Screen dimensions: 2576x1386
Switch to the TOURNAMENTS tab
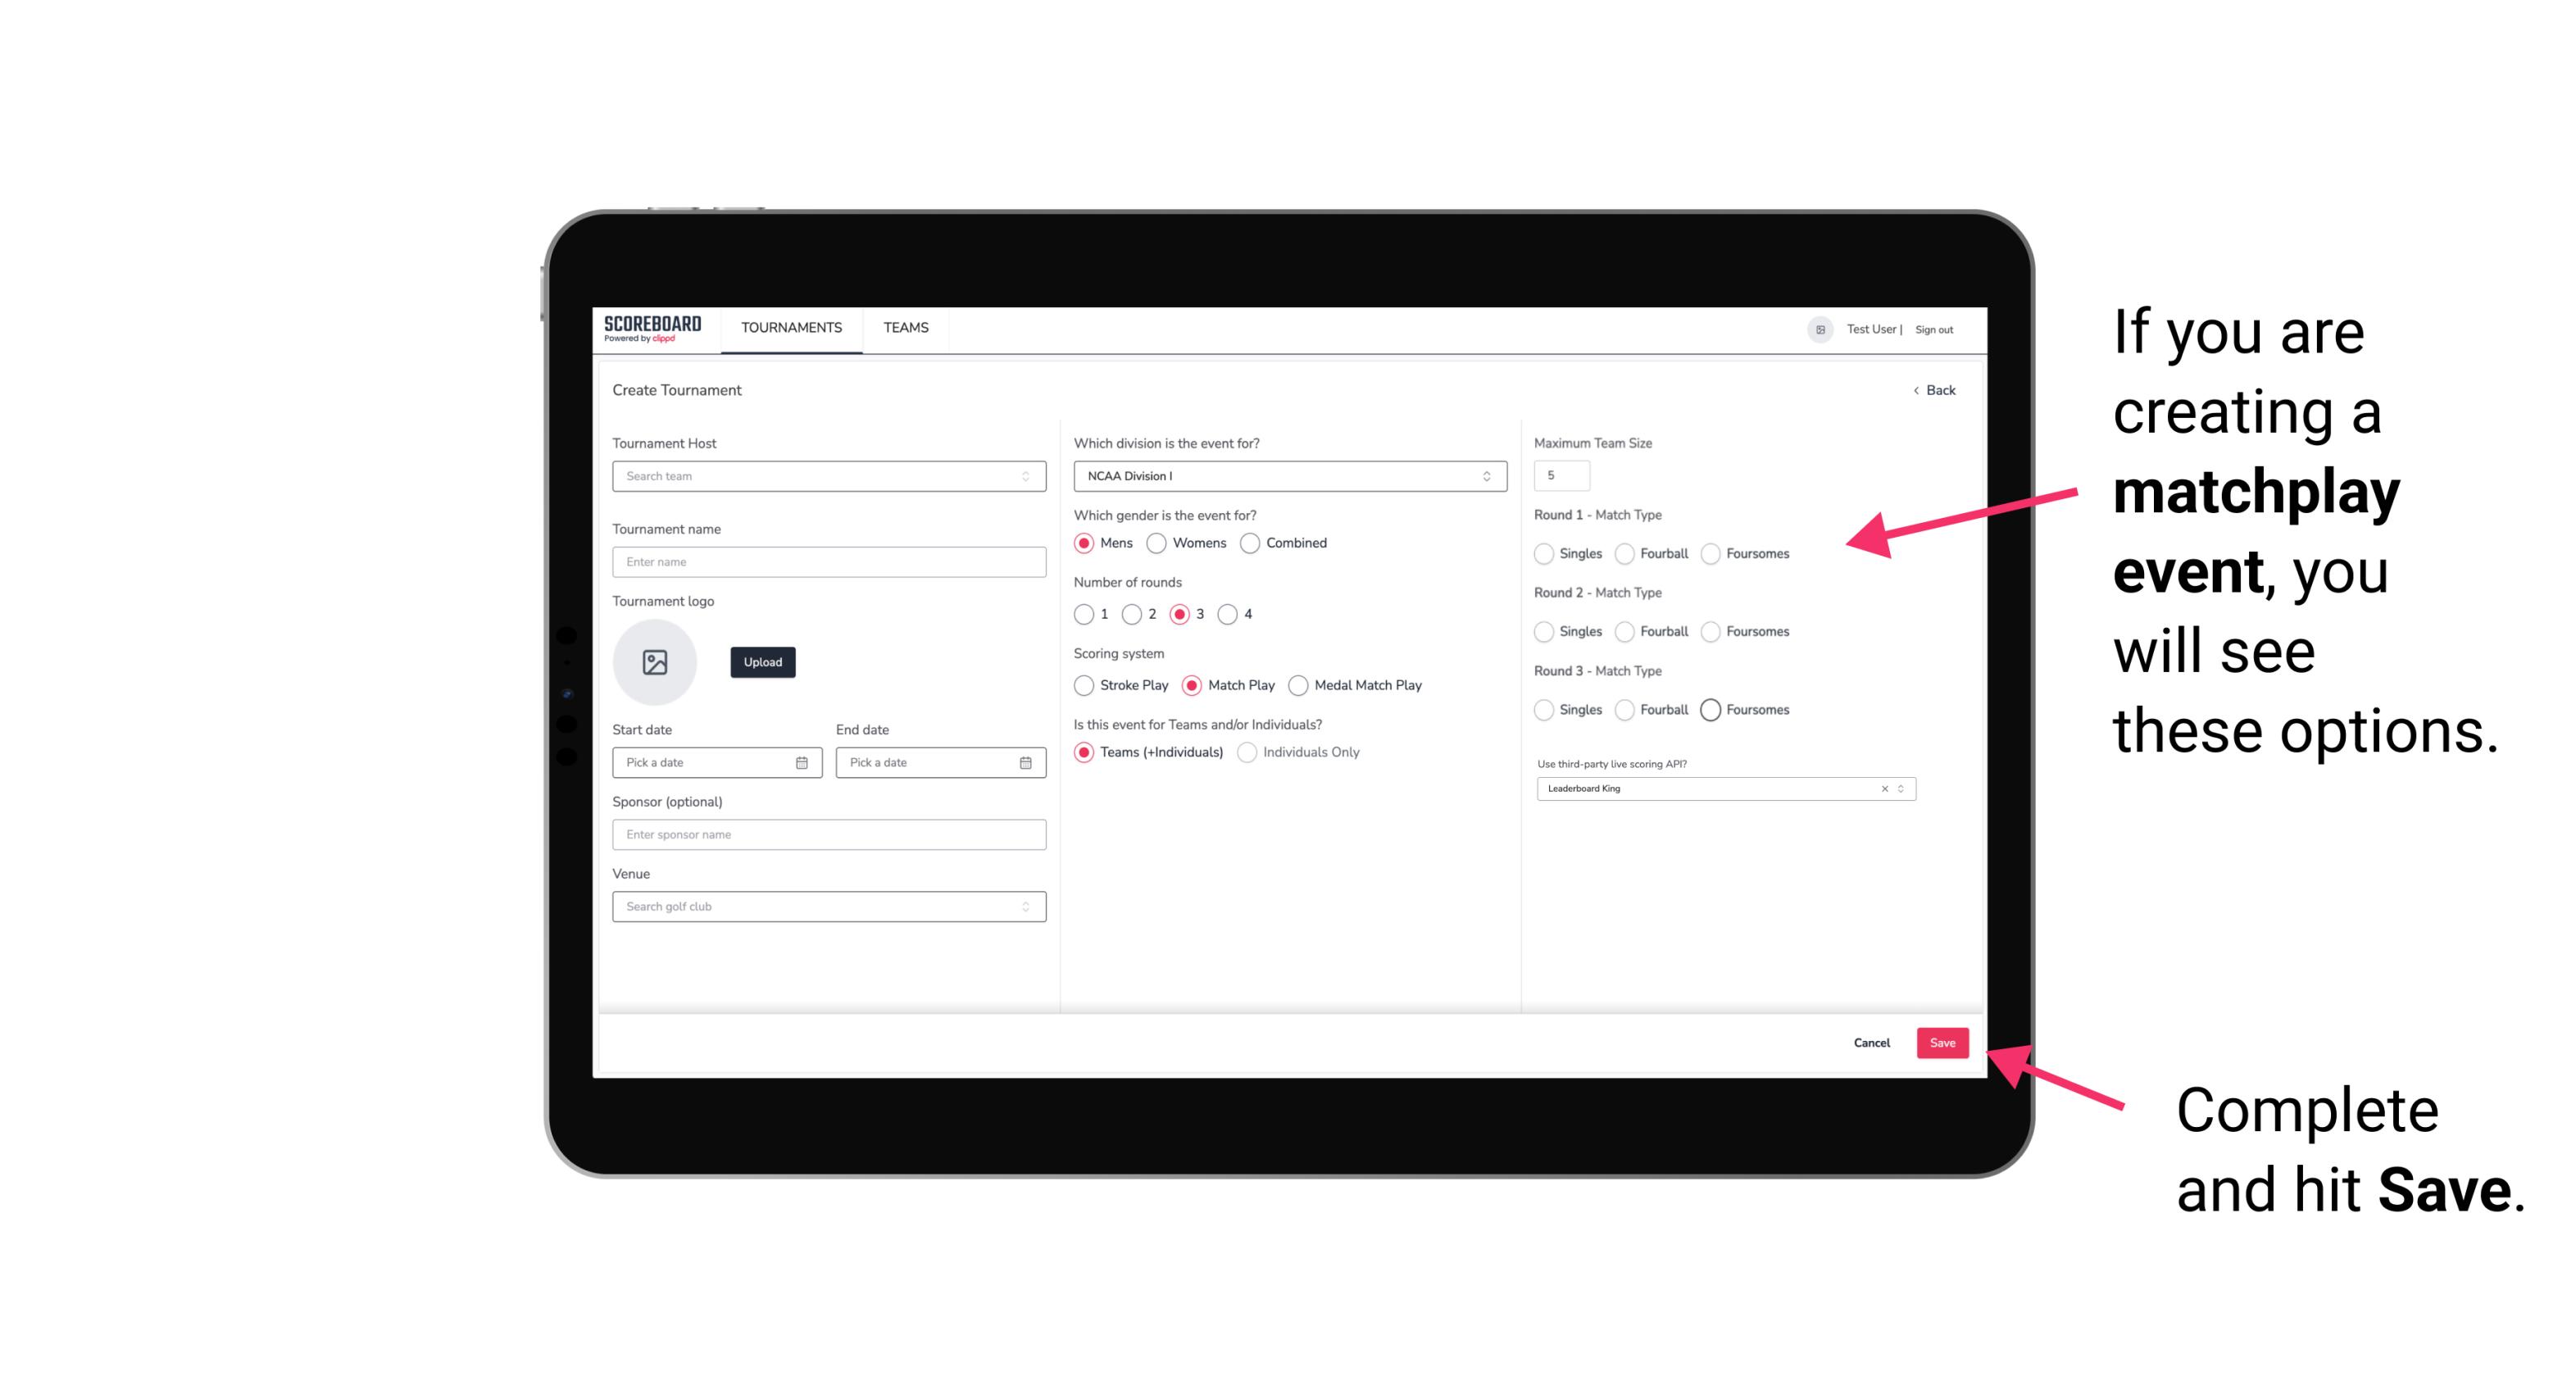[x=790, y=328]
